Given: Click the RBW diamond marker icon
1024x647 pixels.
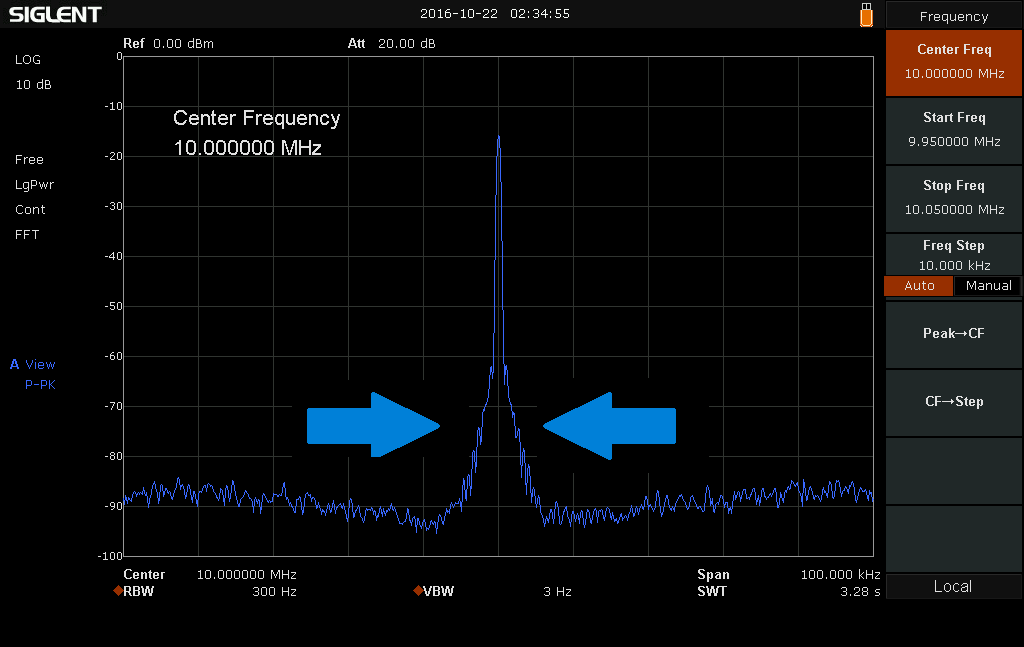Looking at the screenshot, I should (x=118, y=591).
